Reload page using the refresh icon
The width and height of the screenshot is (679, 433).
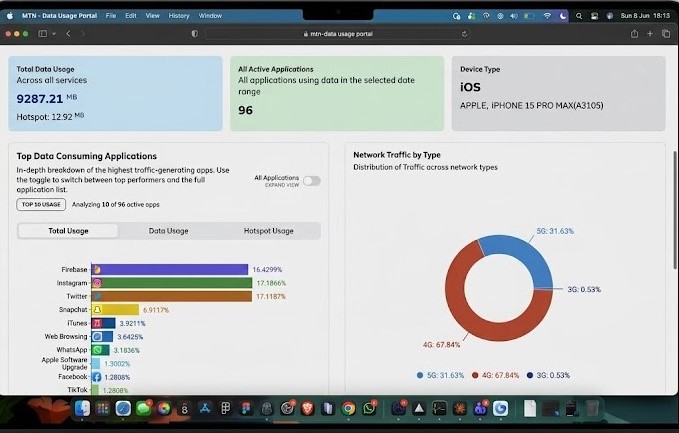pyautogui.click(x=465, y=34)
